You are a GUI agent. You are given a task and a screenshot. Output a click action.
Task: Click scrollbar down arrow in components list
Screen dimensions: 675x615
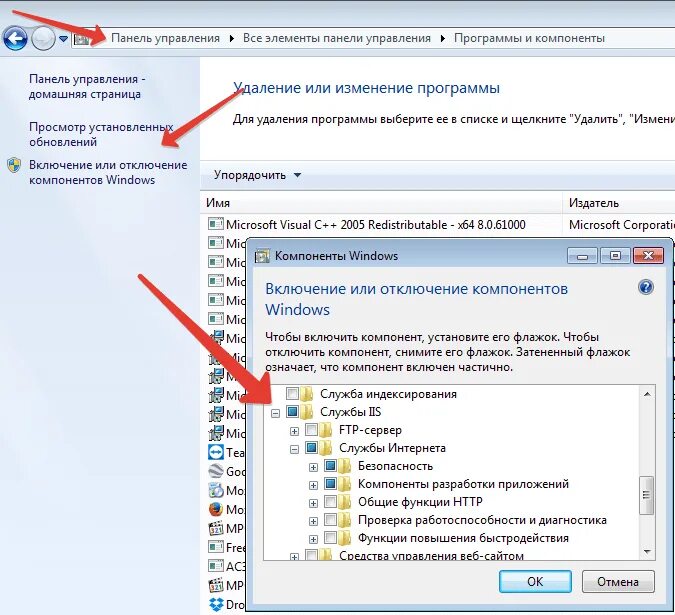[x=647, y=551]
